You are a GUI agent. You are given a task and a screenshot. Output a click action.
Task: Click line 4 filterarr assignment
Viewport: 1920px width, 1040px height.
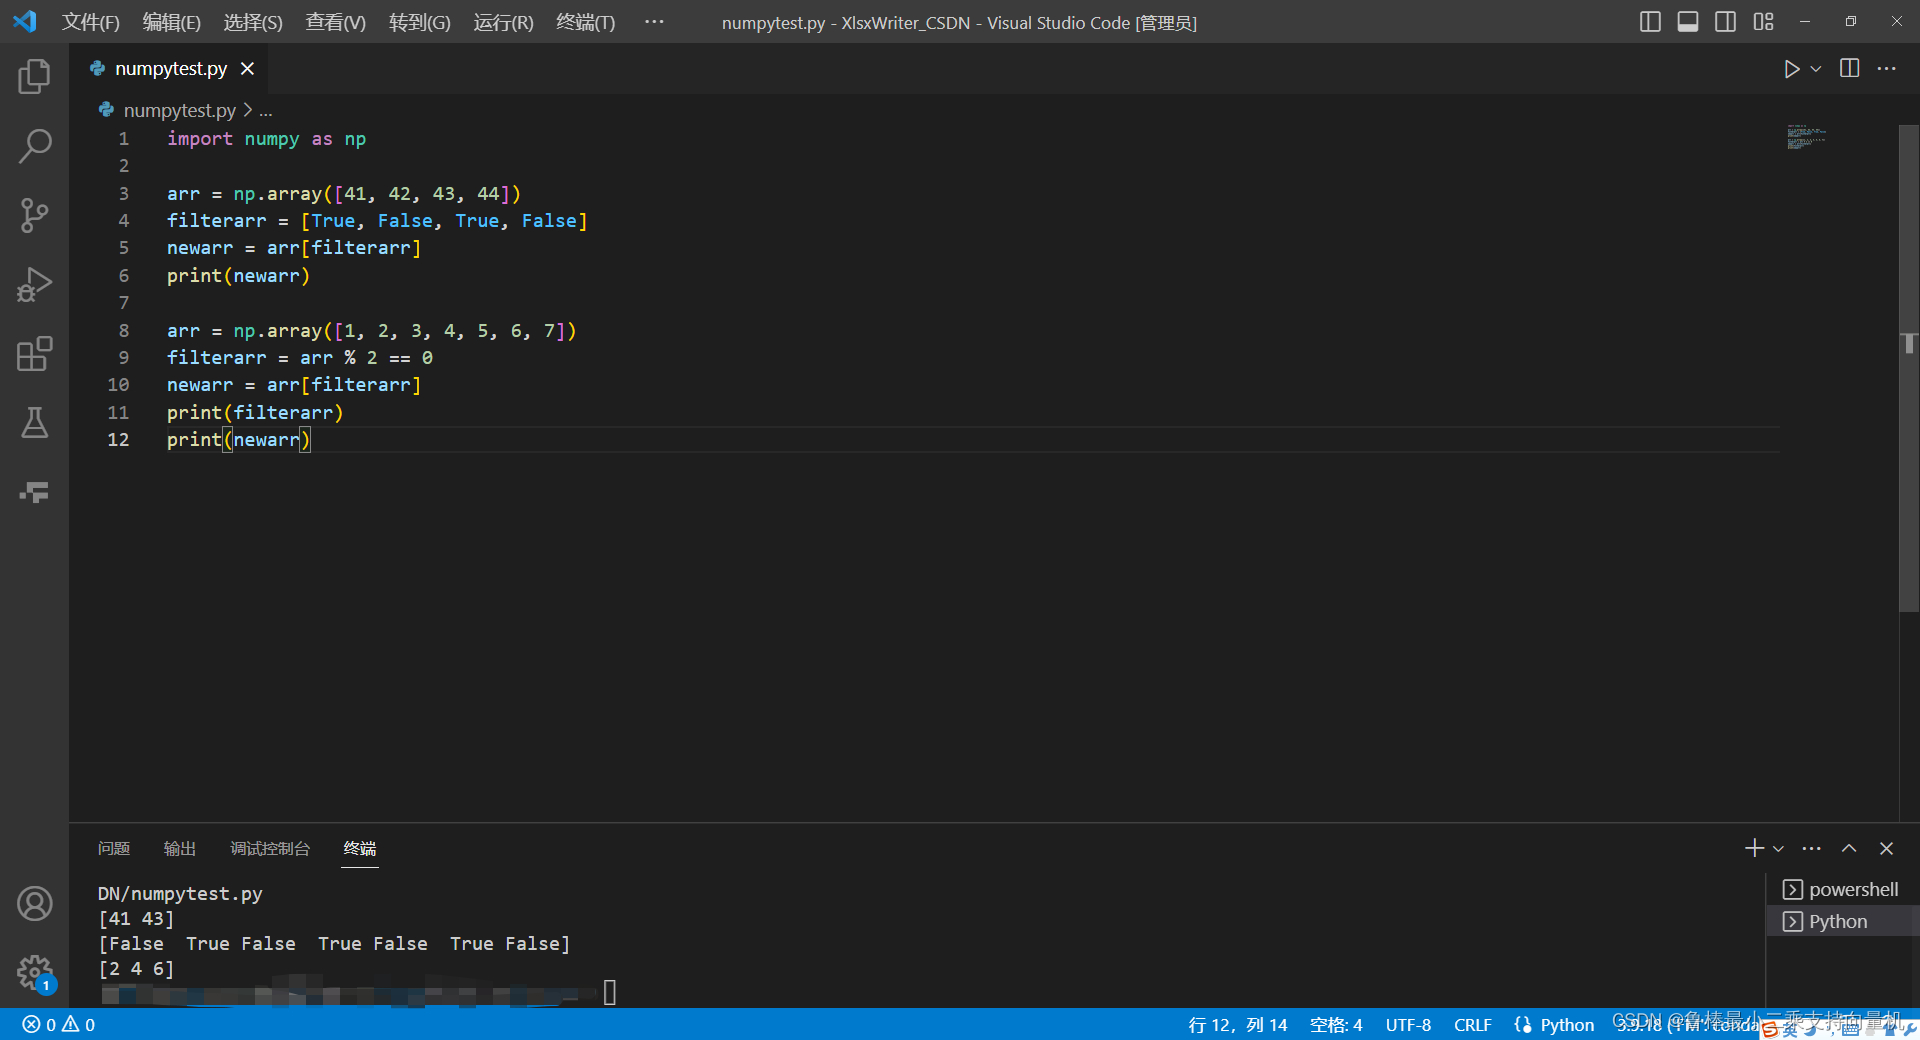tap(377, 221)
